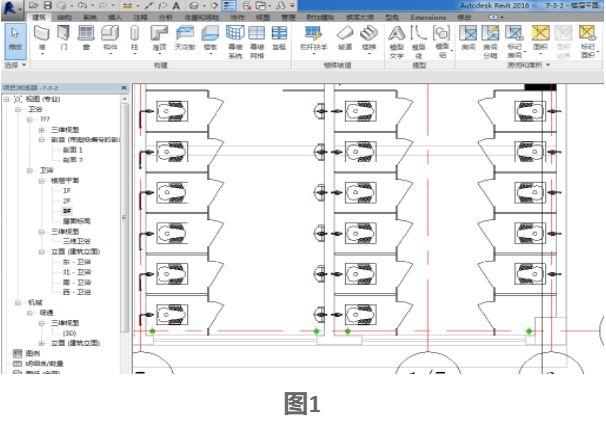The height and width of the screenshot is (421, 606).
Task: Select the Tag Area (标记面积) tool
Action: [587, 42]
